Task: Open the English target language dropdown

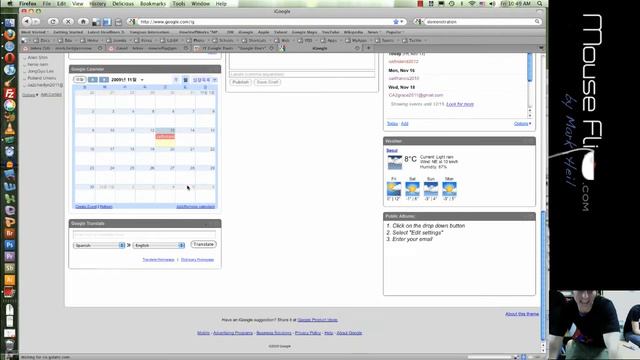Action: coord(159,245)
